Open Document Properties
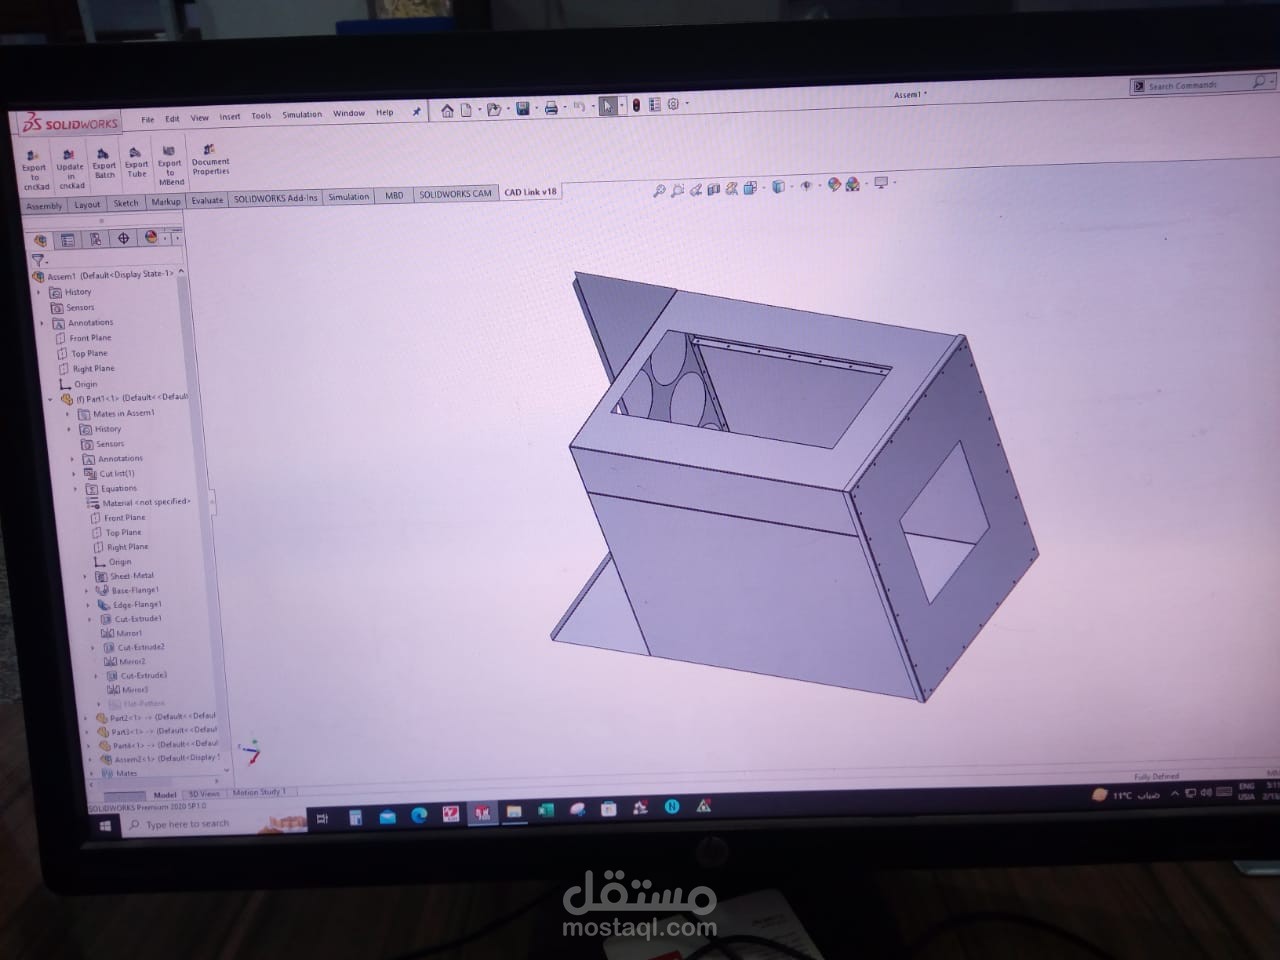Image resolution: width=1280 pixels, height=960 pixels. click(x=210, y=160)
